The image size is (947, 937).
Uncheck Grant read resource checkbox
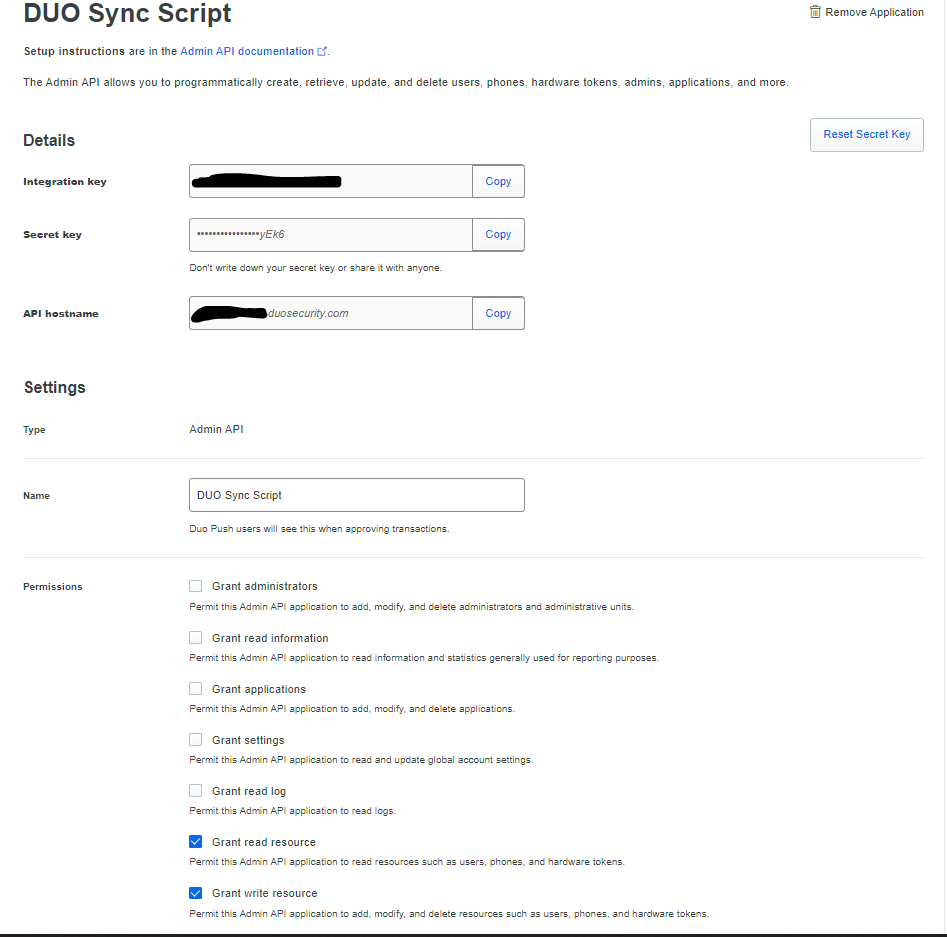[x=196, y=842]
